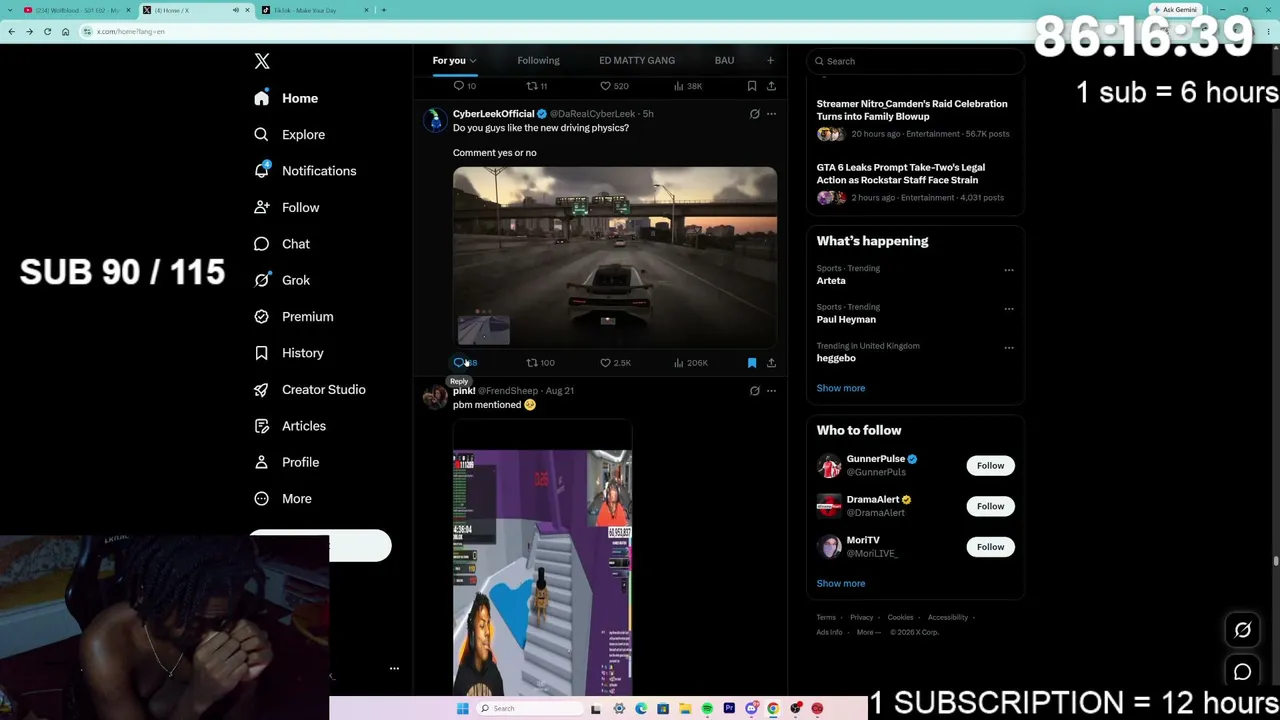Show more trends under What's happening
This screenshot has width=1280, height=720.
point(841,388)
